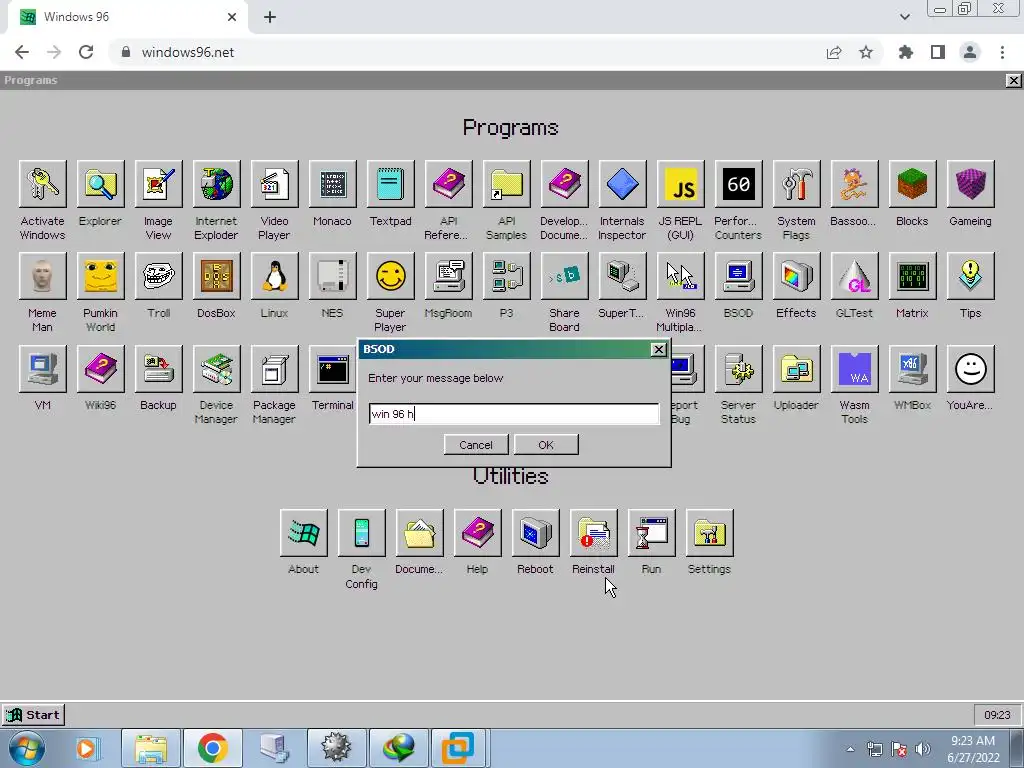The image size is (1024, 768).
Task: Launch the Linux penguin icon
Action: [x=274, y=276]
